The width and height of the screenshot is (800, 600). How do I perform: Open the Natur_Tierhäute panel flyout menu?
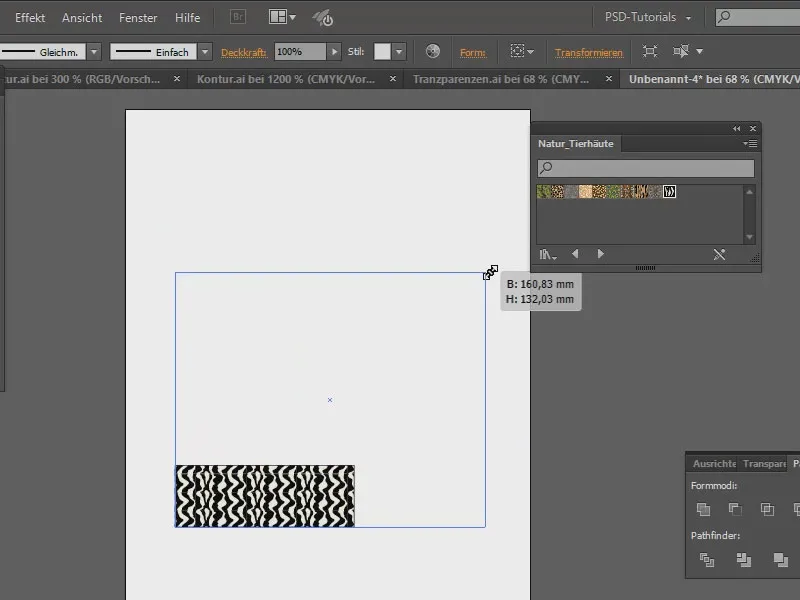click(750, 144)
